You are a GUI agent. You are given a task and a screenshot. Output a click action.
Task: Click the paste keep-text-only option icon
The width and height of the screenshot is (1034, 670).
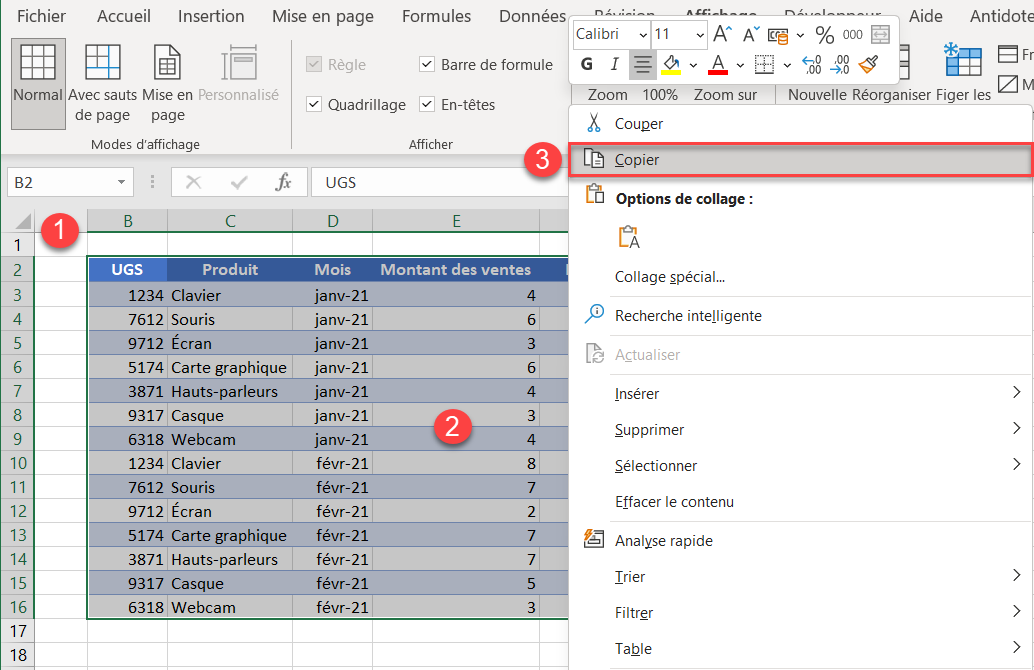coord(629,237)
